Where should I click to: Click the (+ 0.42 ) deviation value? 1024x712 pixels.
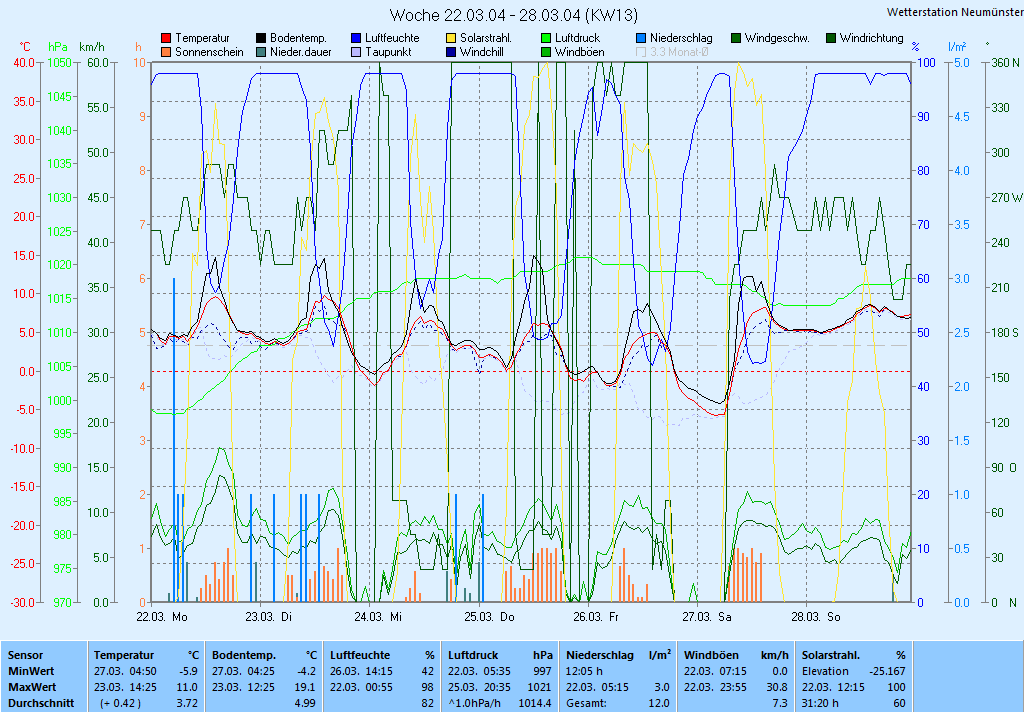(x=120, y=704)
